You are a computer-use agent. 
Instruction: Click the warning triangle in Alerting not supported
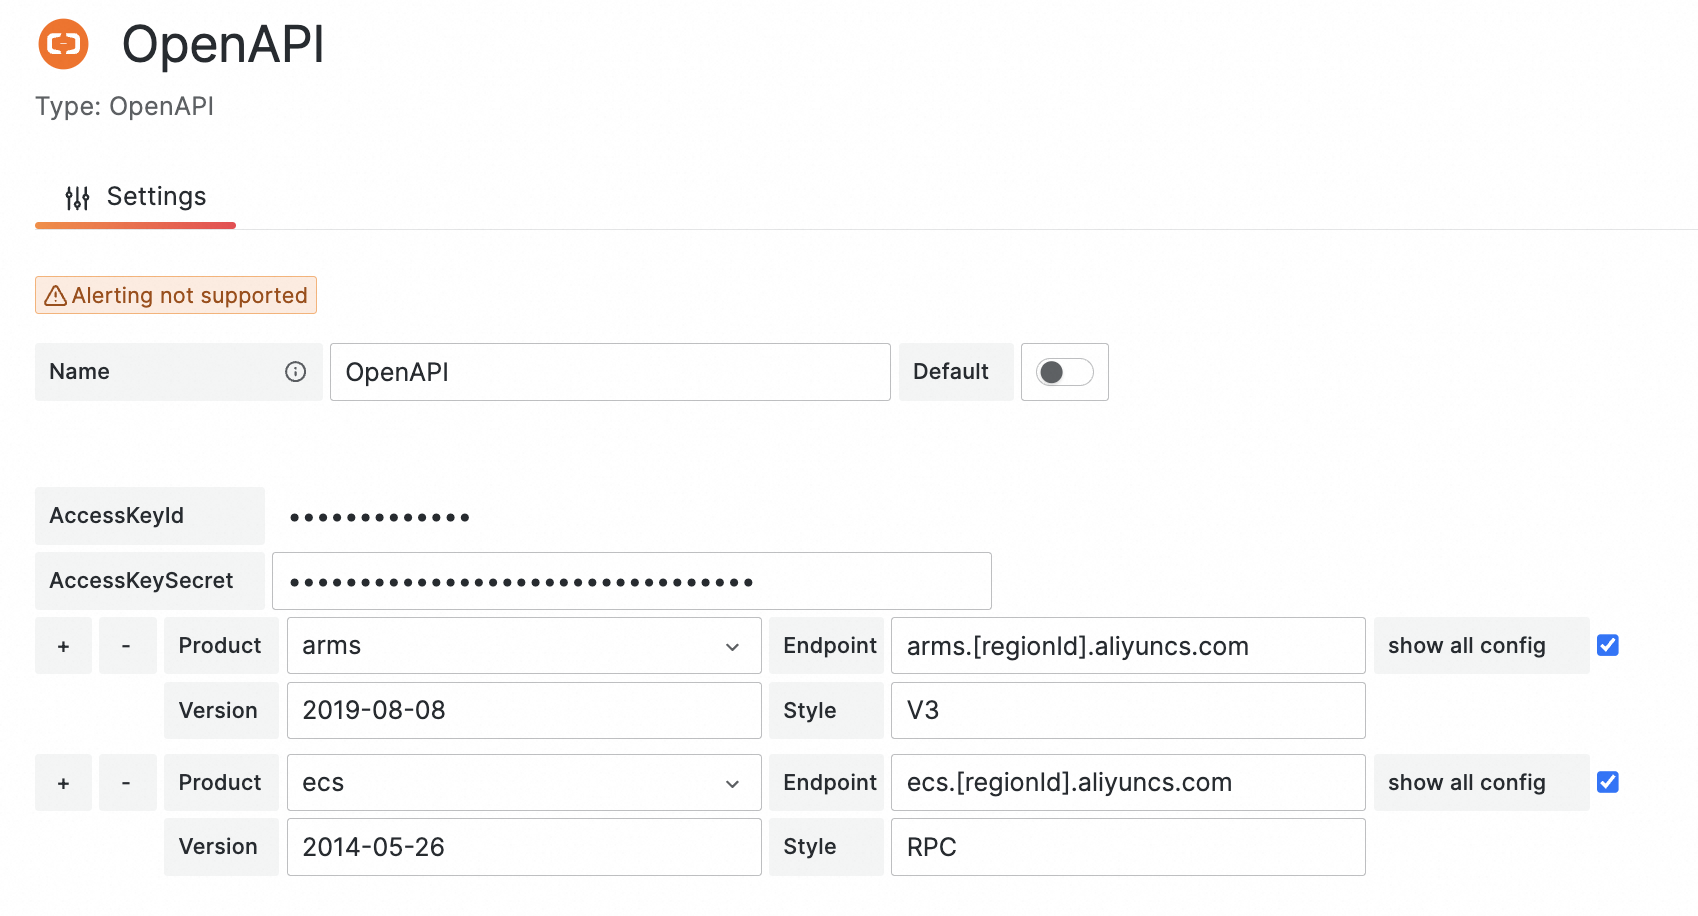(55, 295)
